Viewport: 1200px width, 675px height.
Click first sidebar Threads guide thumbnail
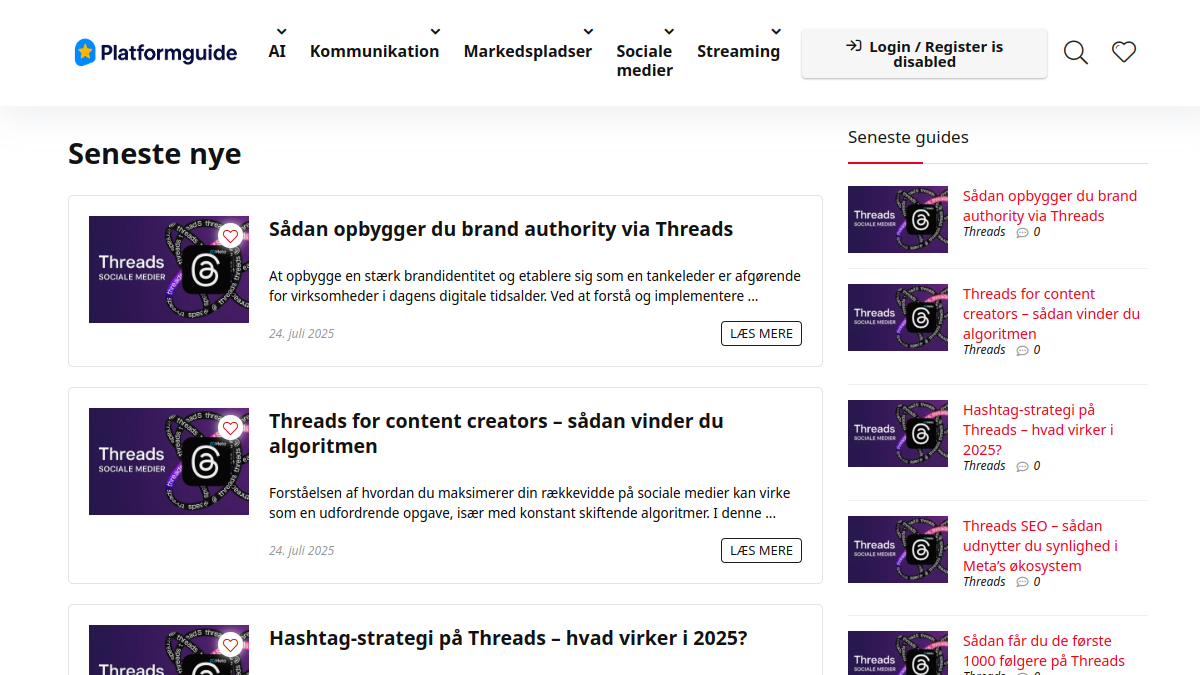point(897,219)
